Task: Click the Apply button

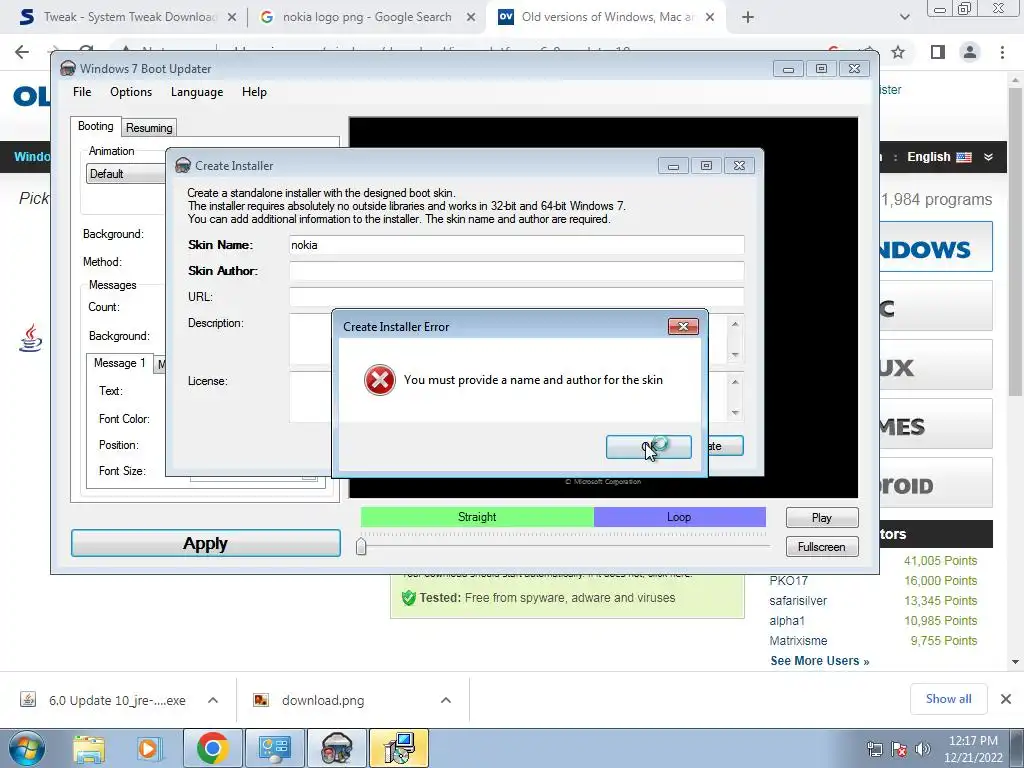Action: 206,543
